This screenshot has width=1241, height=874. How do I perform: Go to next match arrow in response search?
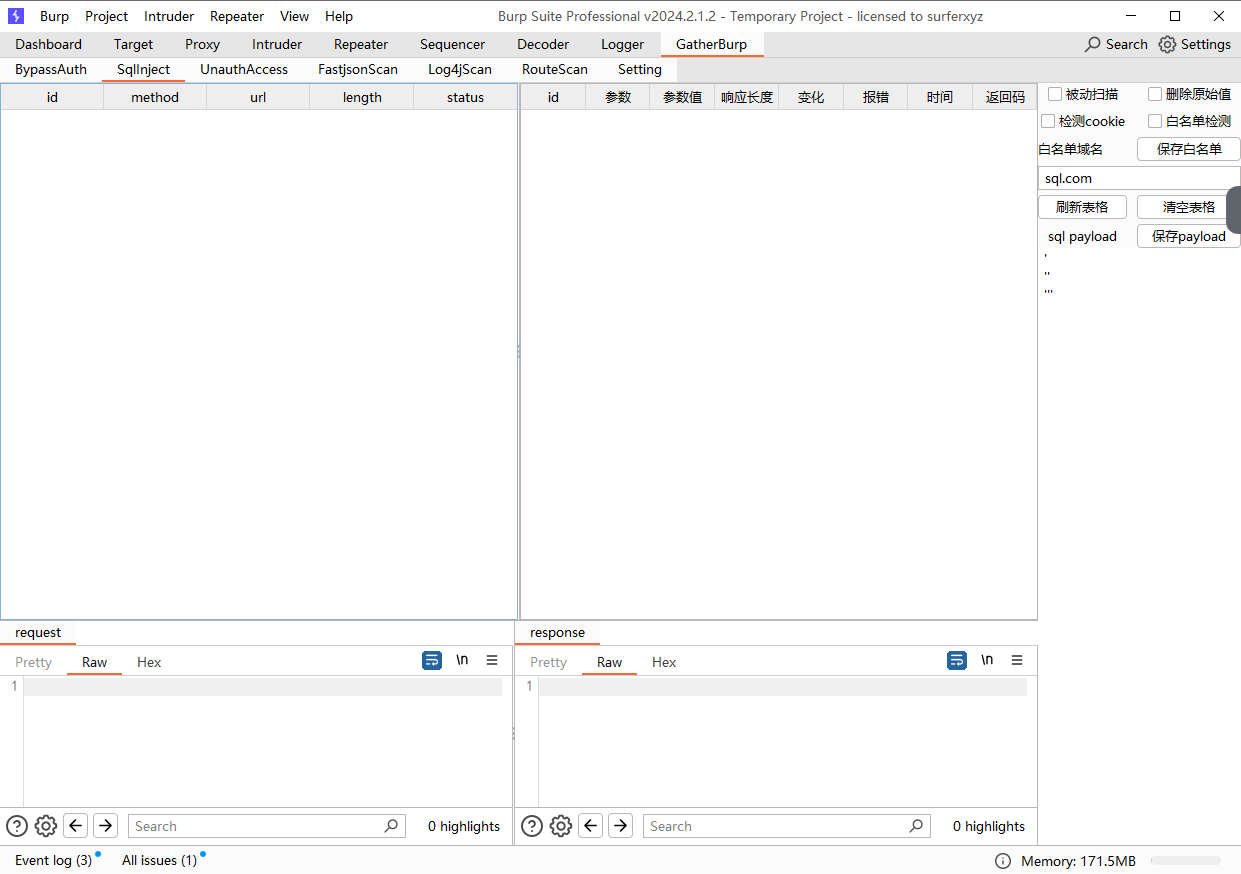point(620,826)
